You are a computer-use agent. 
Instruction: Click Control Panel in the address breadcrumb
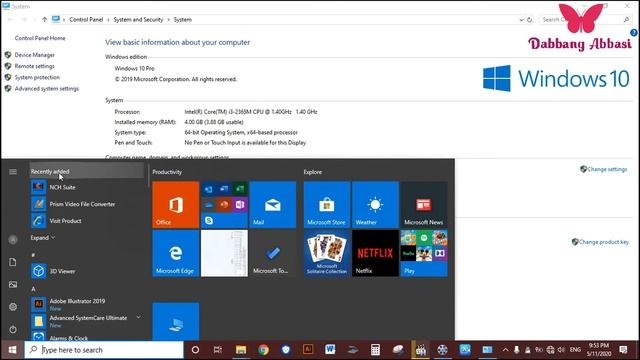[x=86, y=20]
